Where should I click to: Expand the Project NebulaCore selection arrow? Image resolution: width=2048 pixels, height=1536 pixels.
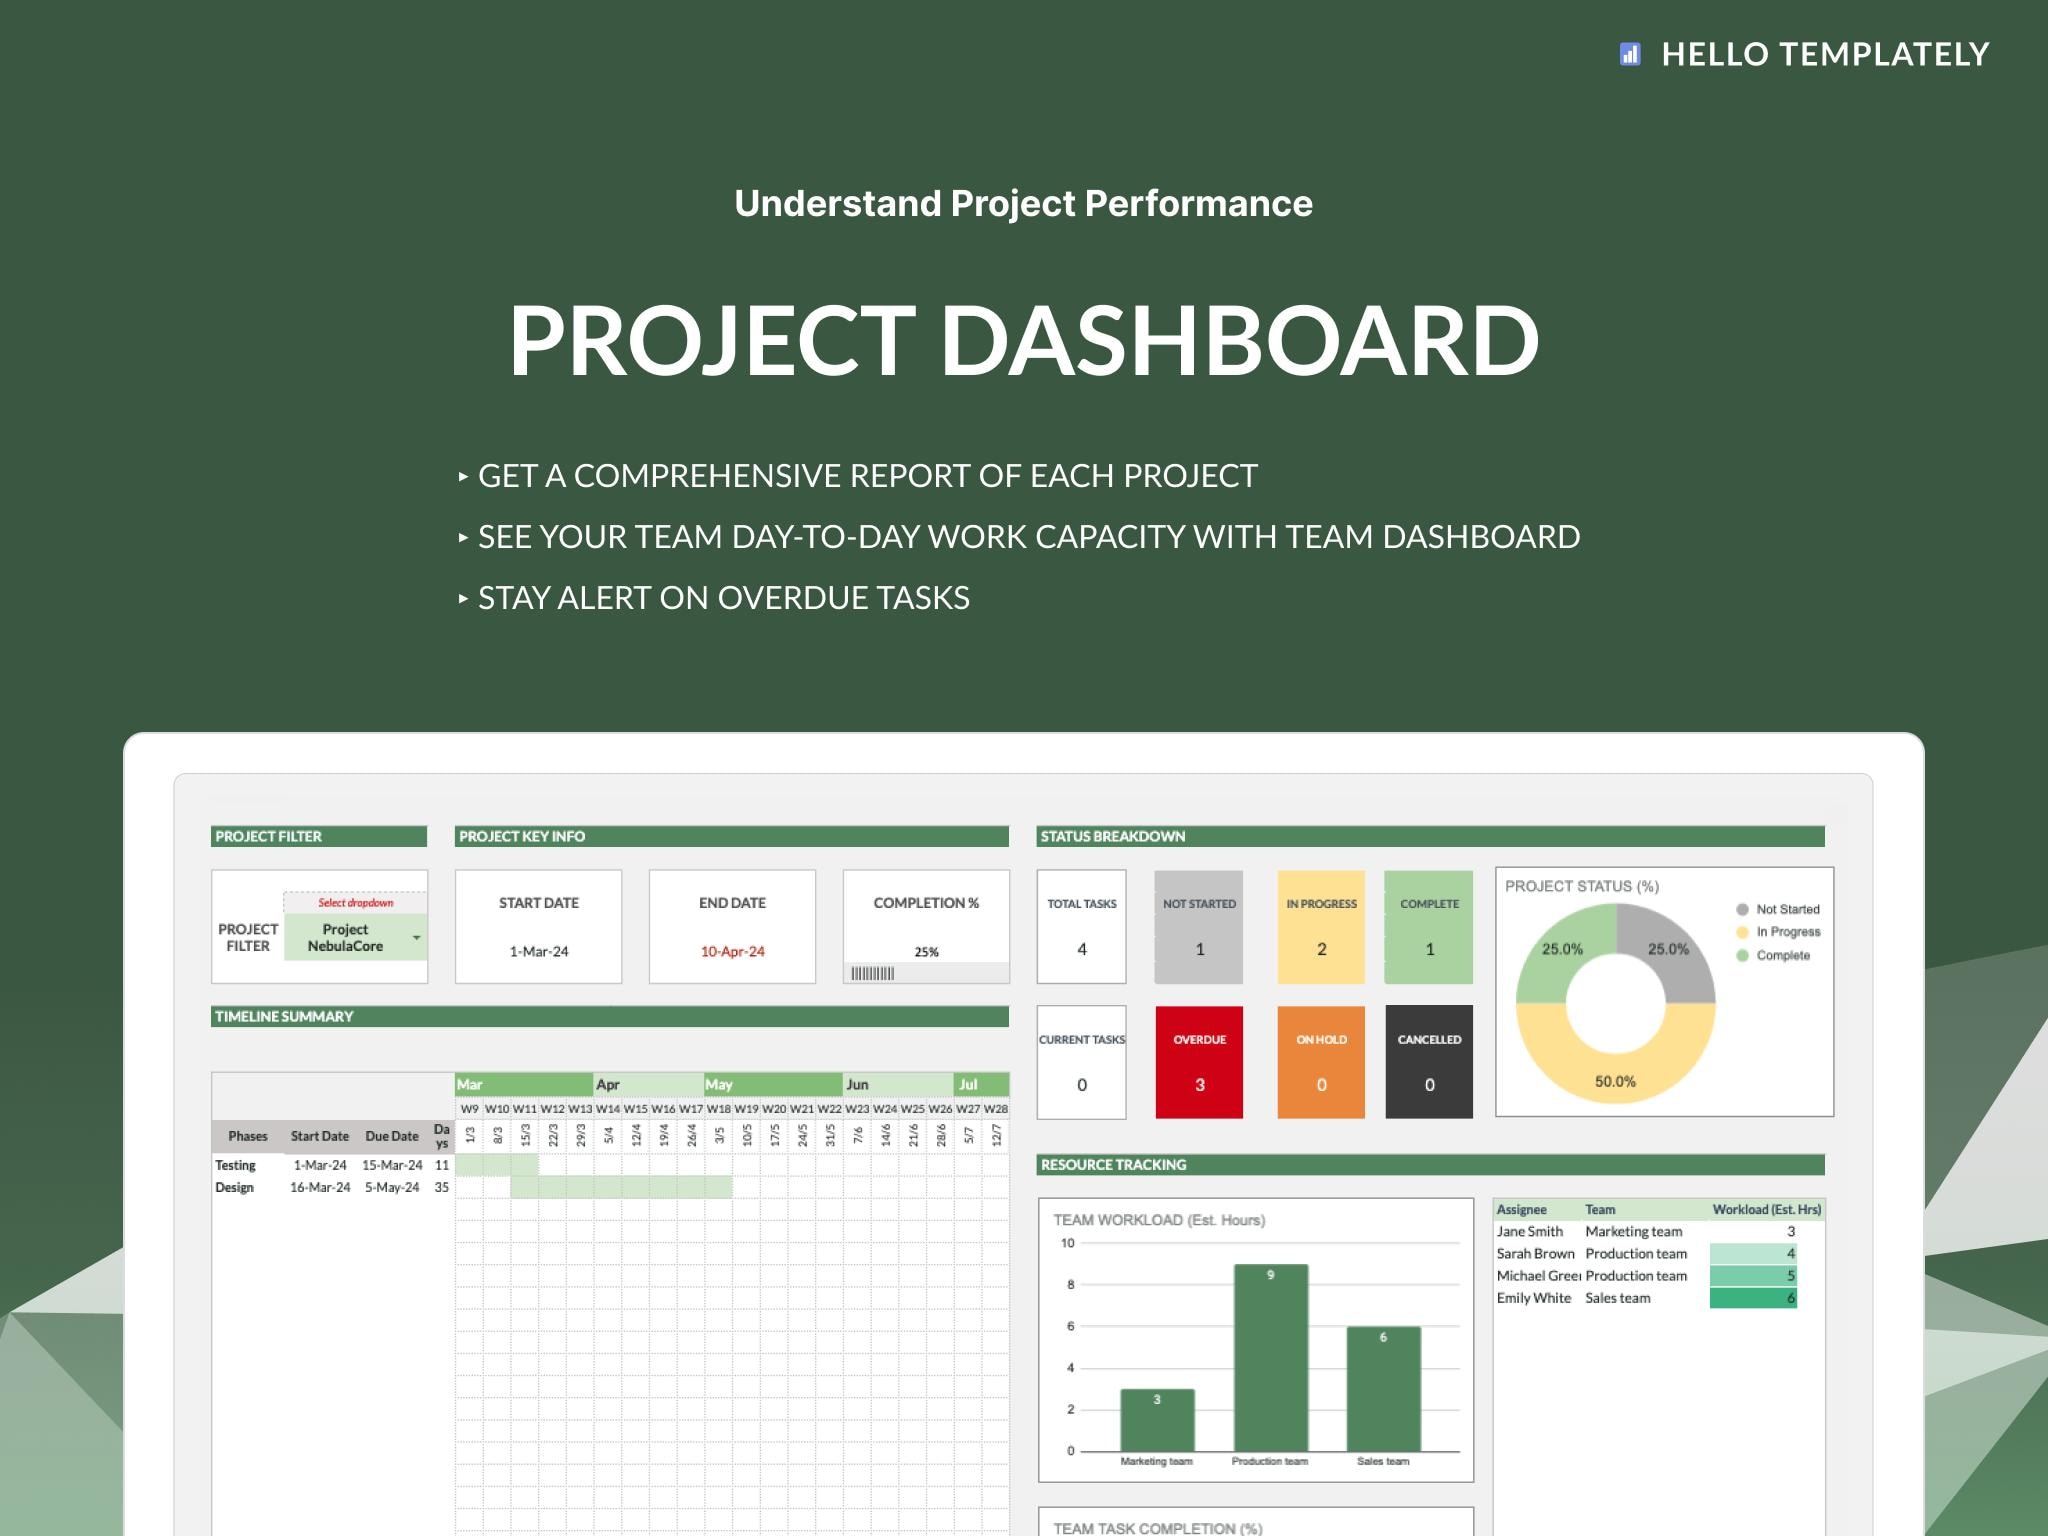coord(416,937)
